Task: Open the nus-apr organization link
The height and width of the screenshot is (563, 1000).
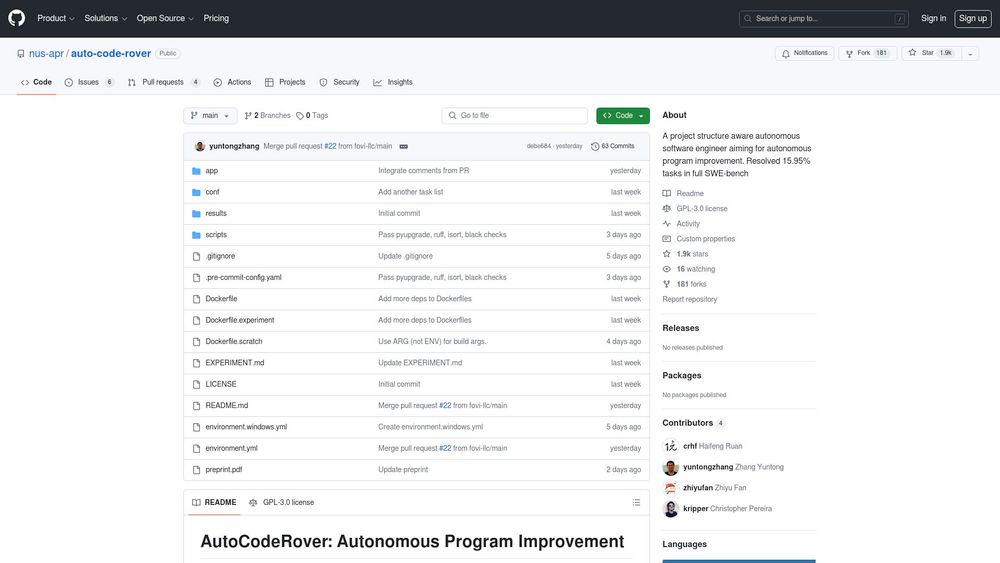Action: click(46, 54)
